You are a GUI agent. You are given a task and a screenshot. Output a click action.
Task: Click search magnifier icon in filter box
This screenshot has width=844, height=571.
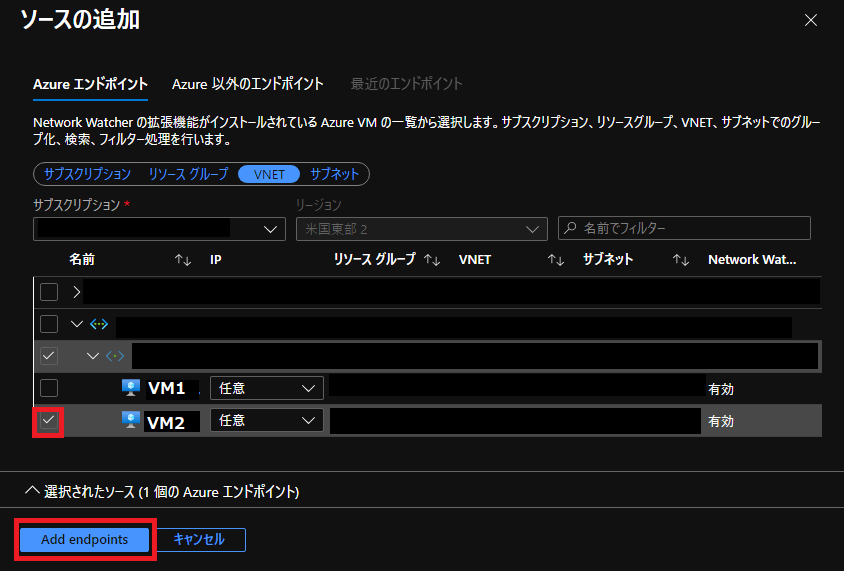[x=570, y=228]
